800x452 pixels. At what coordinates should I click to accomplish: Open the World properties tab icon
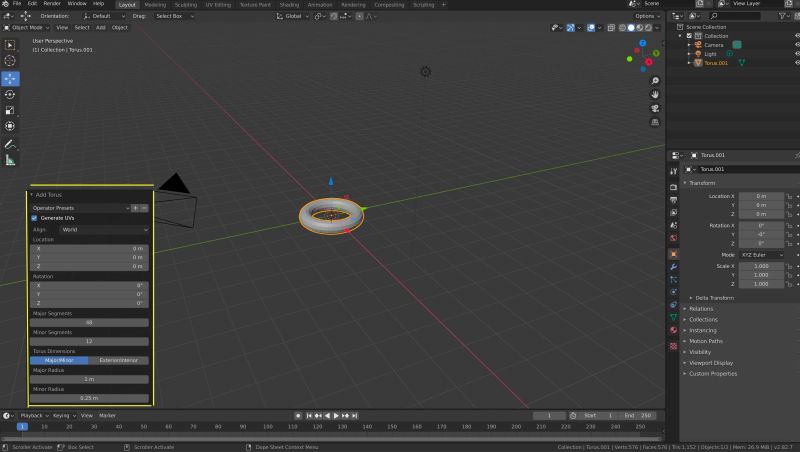[x=673, y=238]
